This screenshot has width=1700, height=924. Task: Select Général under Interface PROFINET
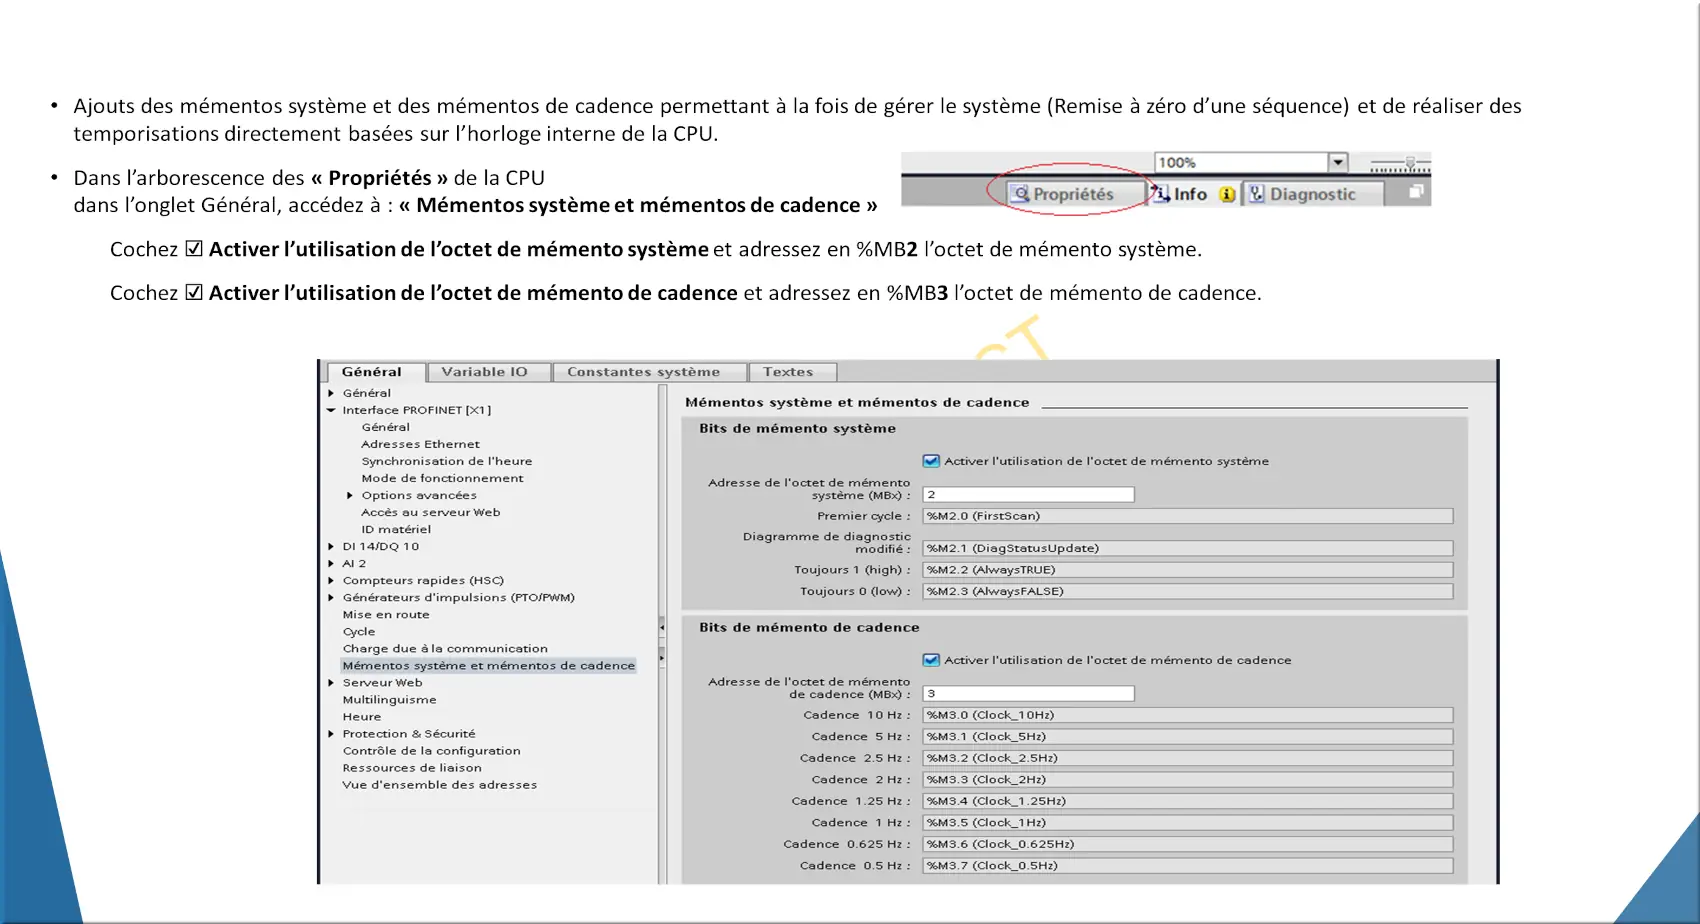[x=386, y=427]
